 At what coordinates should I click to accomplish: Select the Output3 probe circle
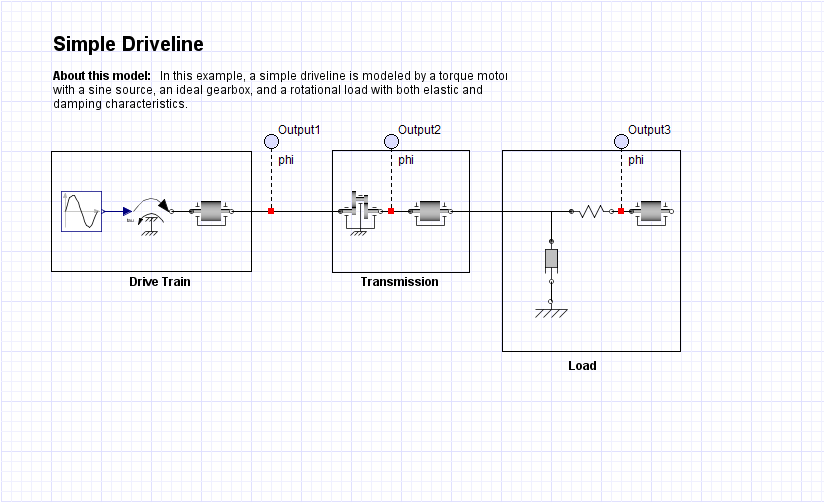pos(620,141)
